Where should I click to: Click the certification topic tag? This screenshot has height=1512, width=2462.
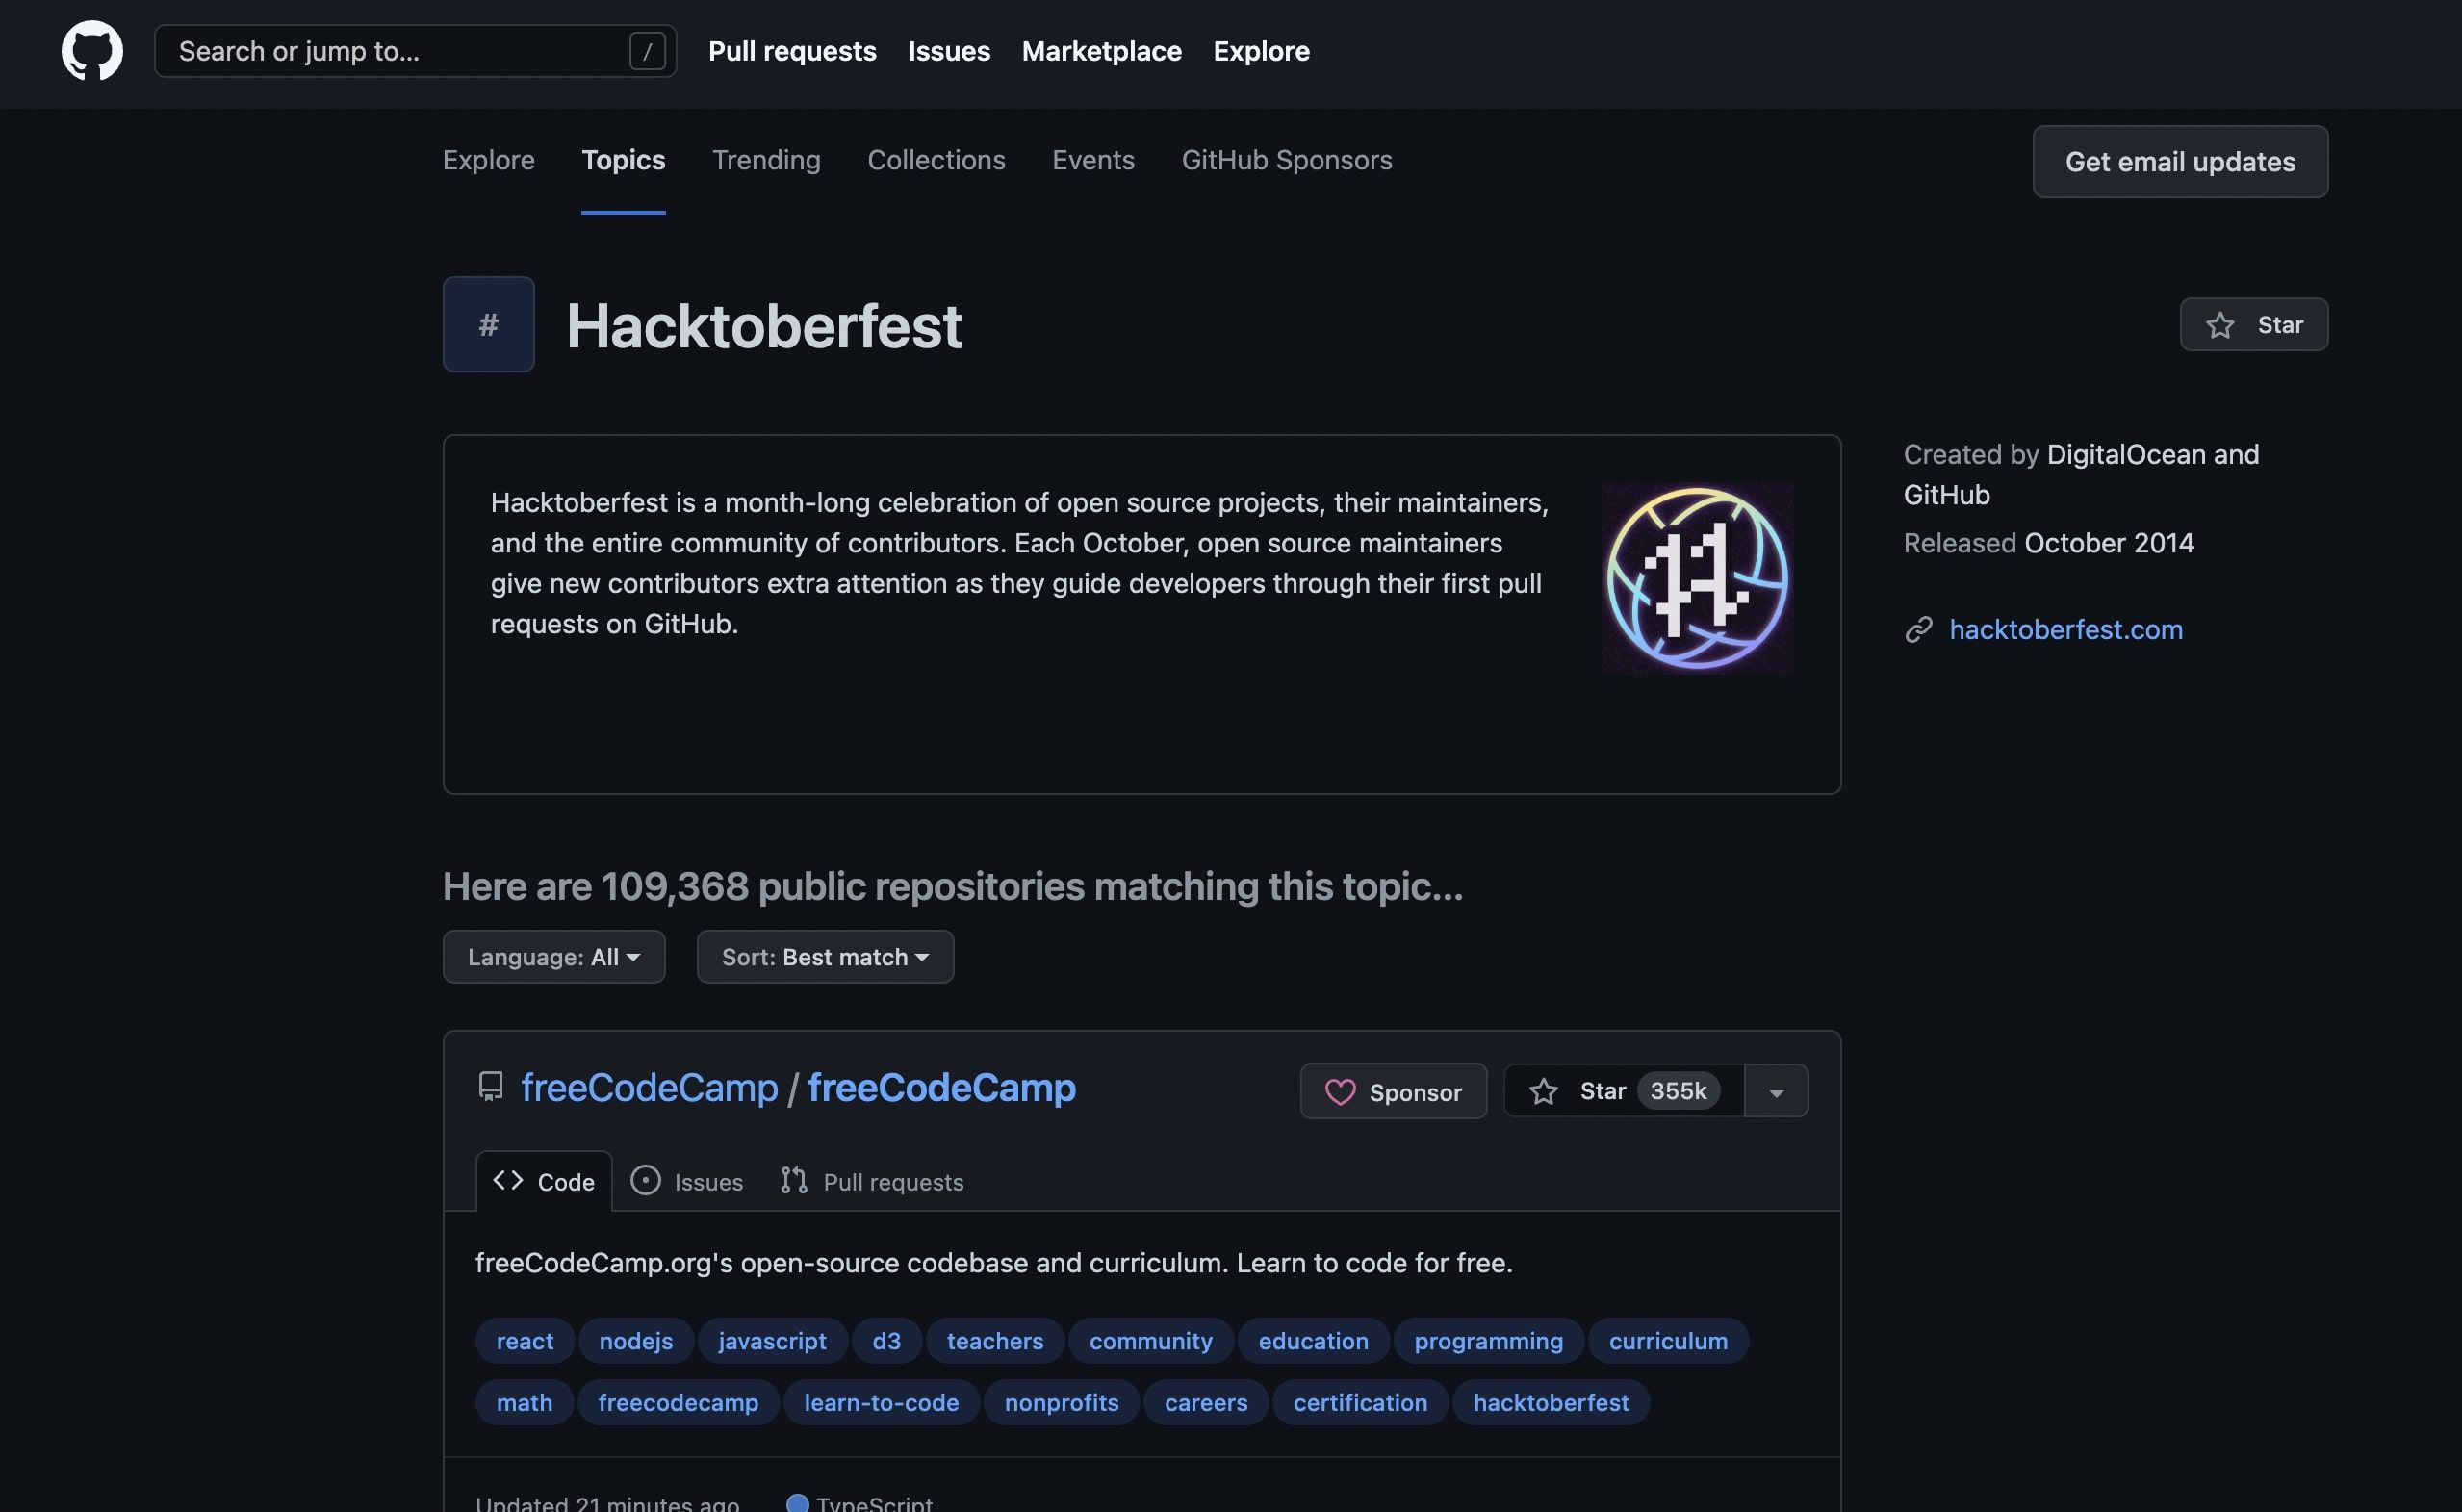point(1360,1403)
